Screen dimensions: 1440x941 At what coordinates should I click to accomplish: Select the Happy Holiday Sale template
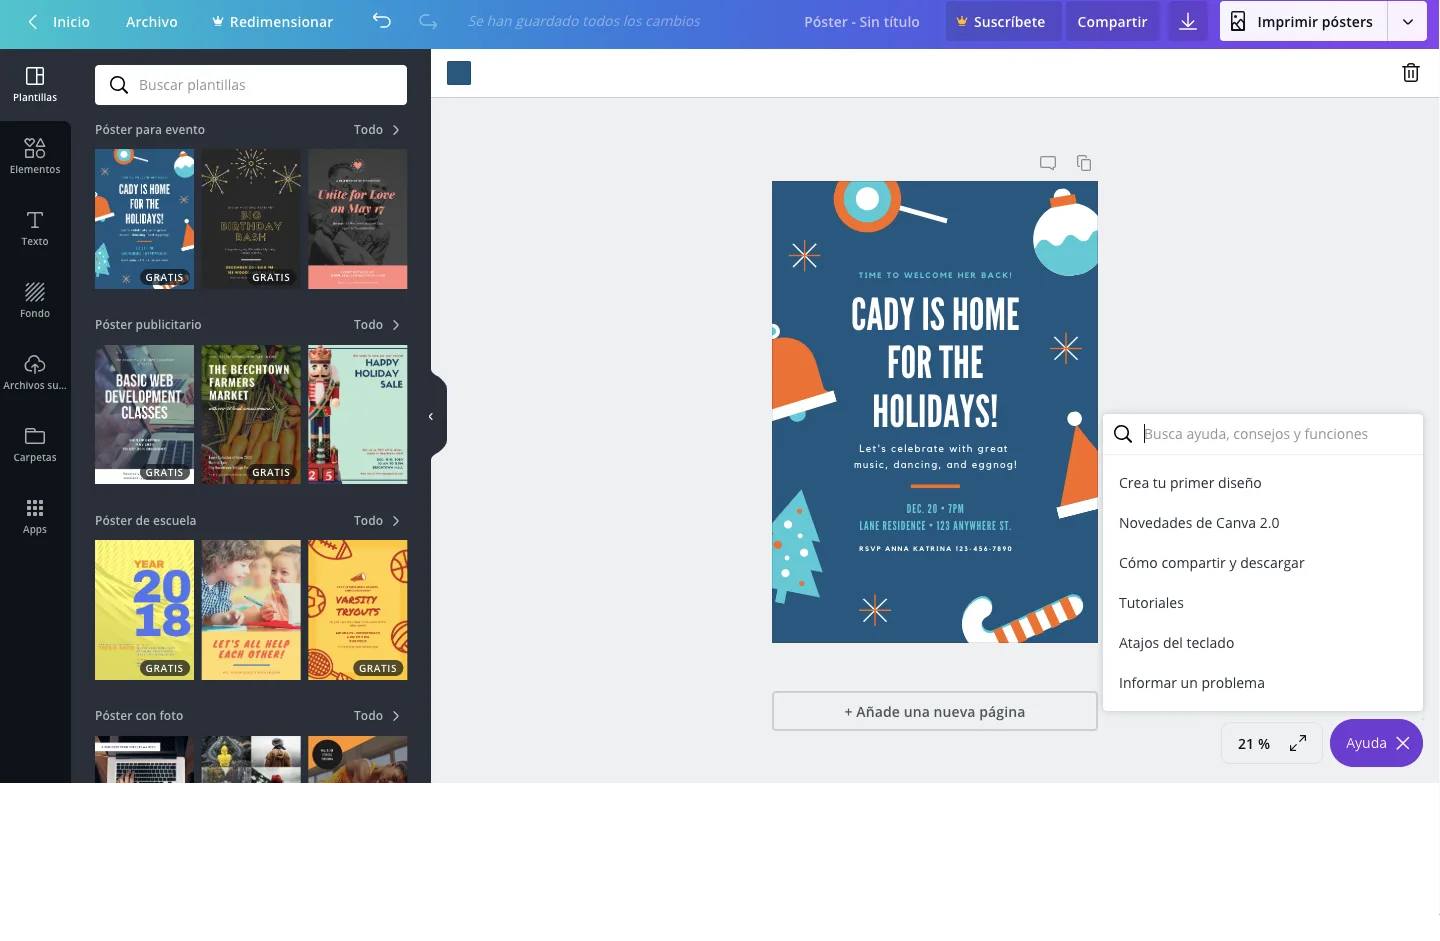pos(358,414)
